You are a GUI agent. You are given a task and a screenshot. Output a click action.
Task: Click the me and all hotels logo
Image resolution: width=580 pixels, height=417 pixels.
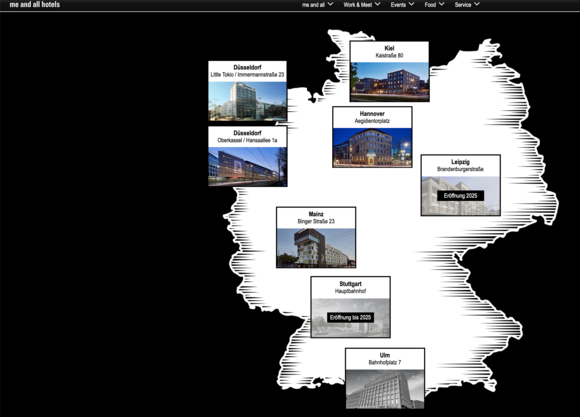35,4
